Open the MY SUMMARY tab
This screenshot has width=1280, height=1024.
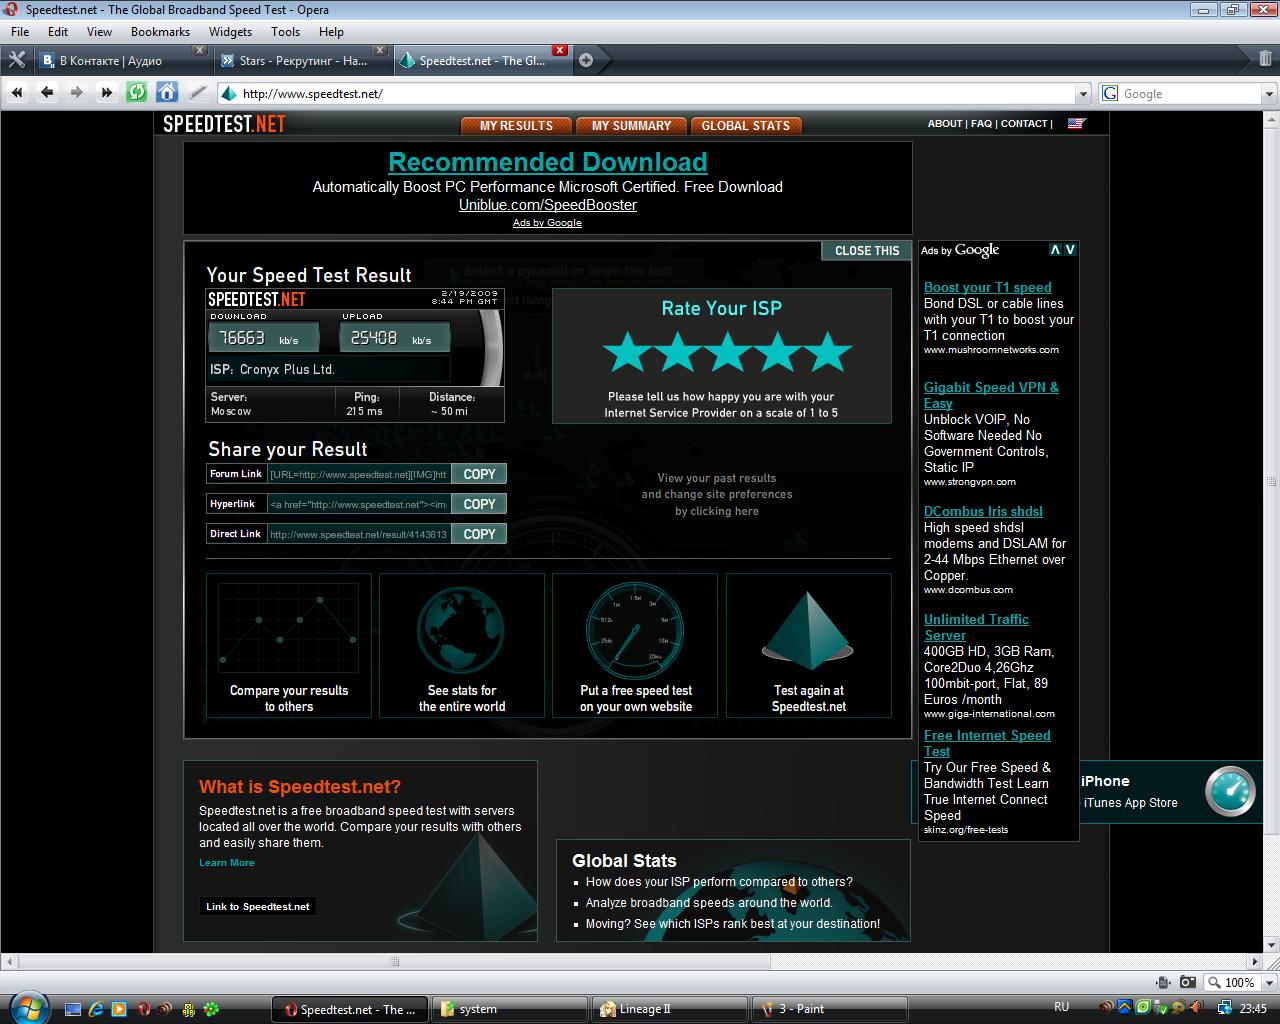click(x=631, y=126)
